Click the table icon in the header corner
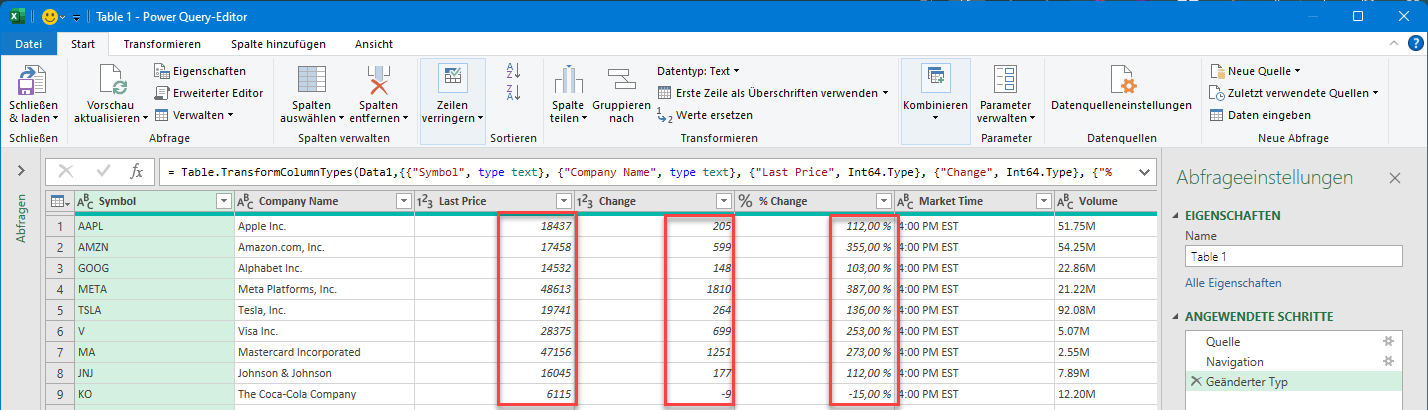This screenshot has height=410, width=1428. point(58,202)
